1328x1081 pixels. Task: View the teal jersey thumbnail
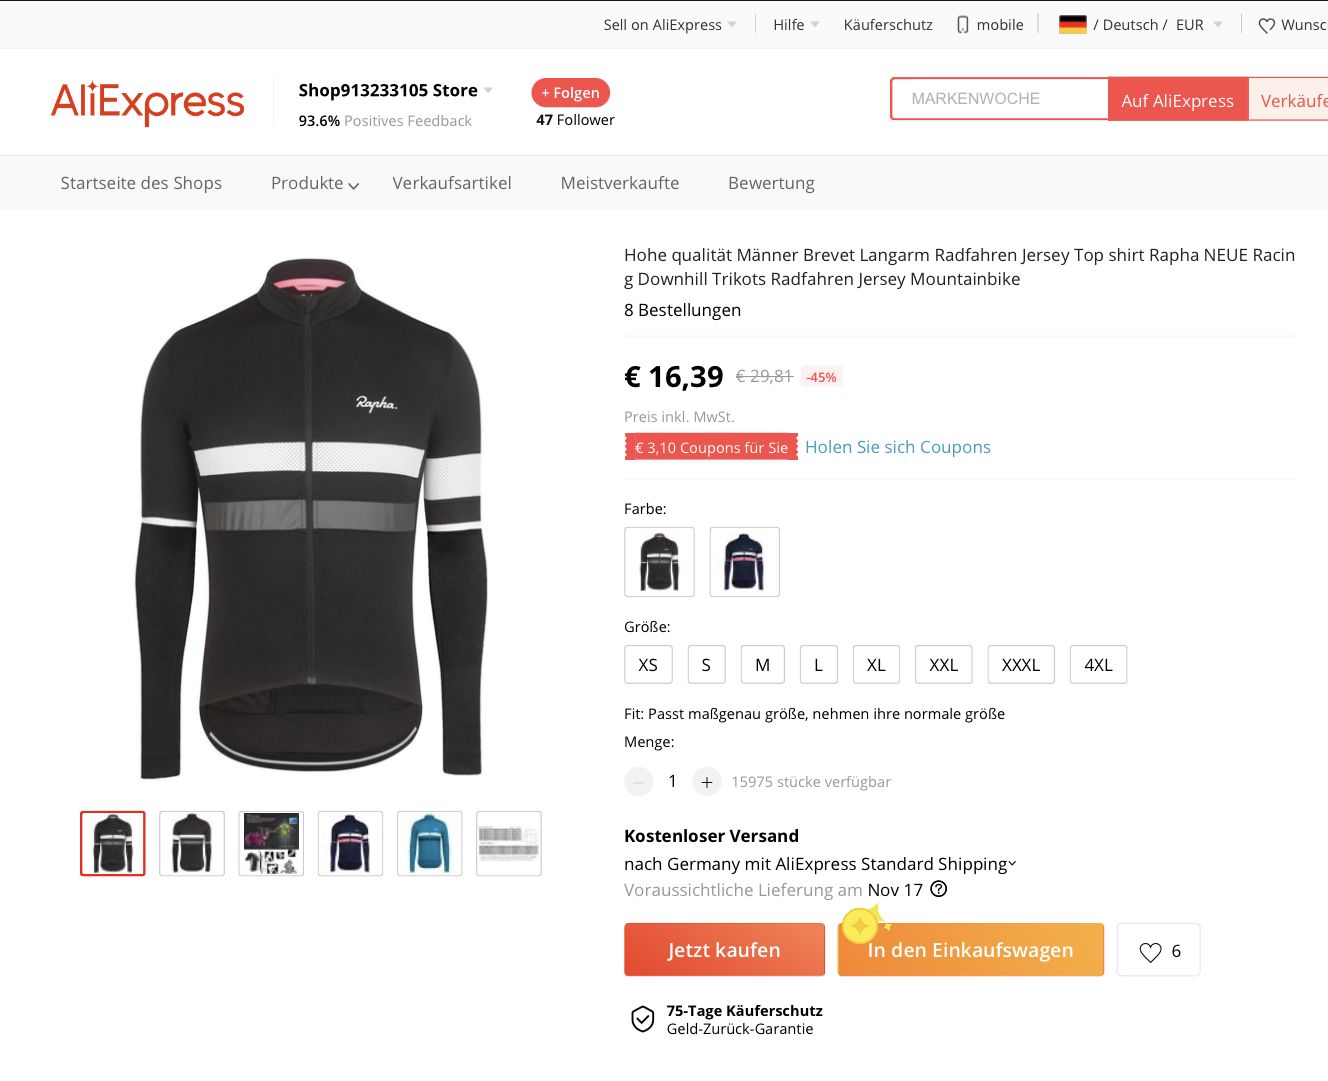click(429, 844)
